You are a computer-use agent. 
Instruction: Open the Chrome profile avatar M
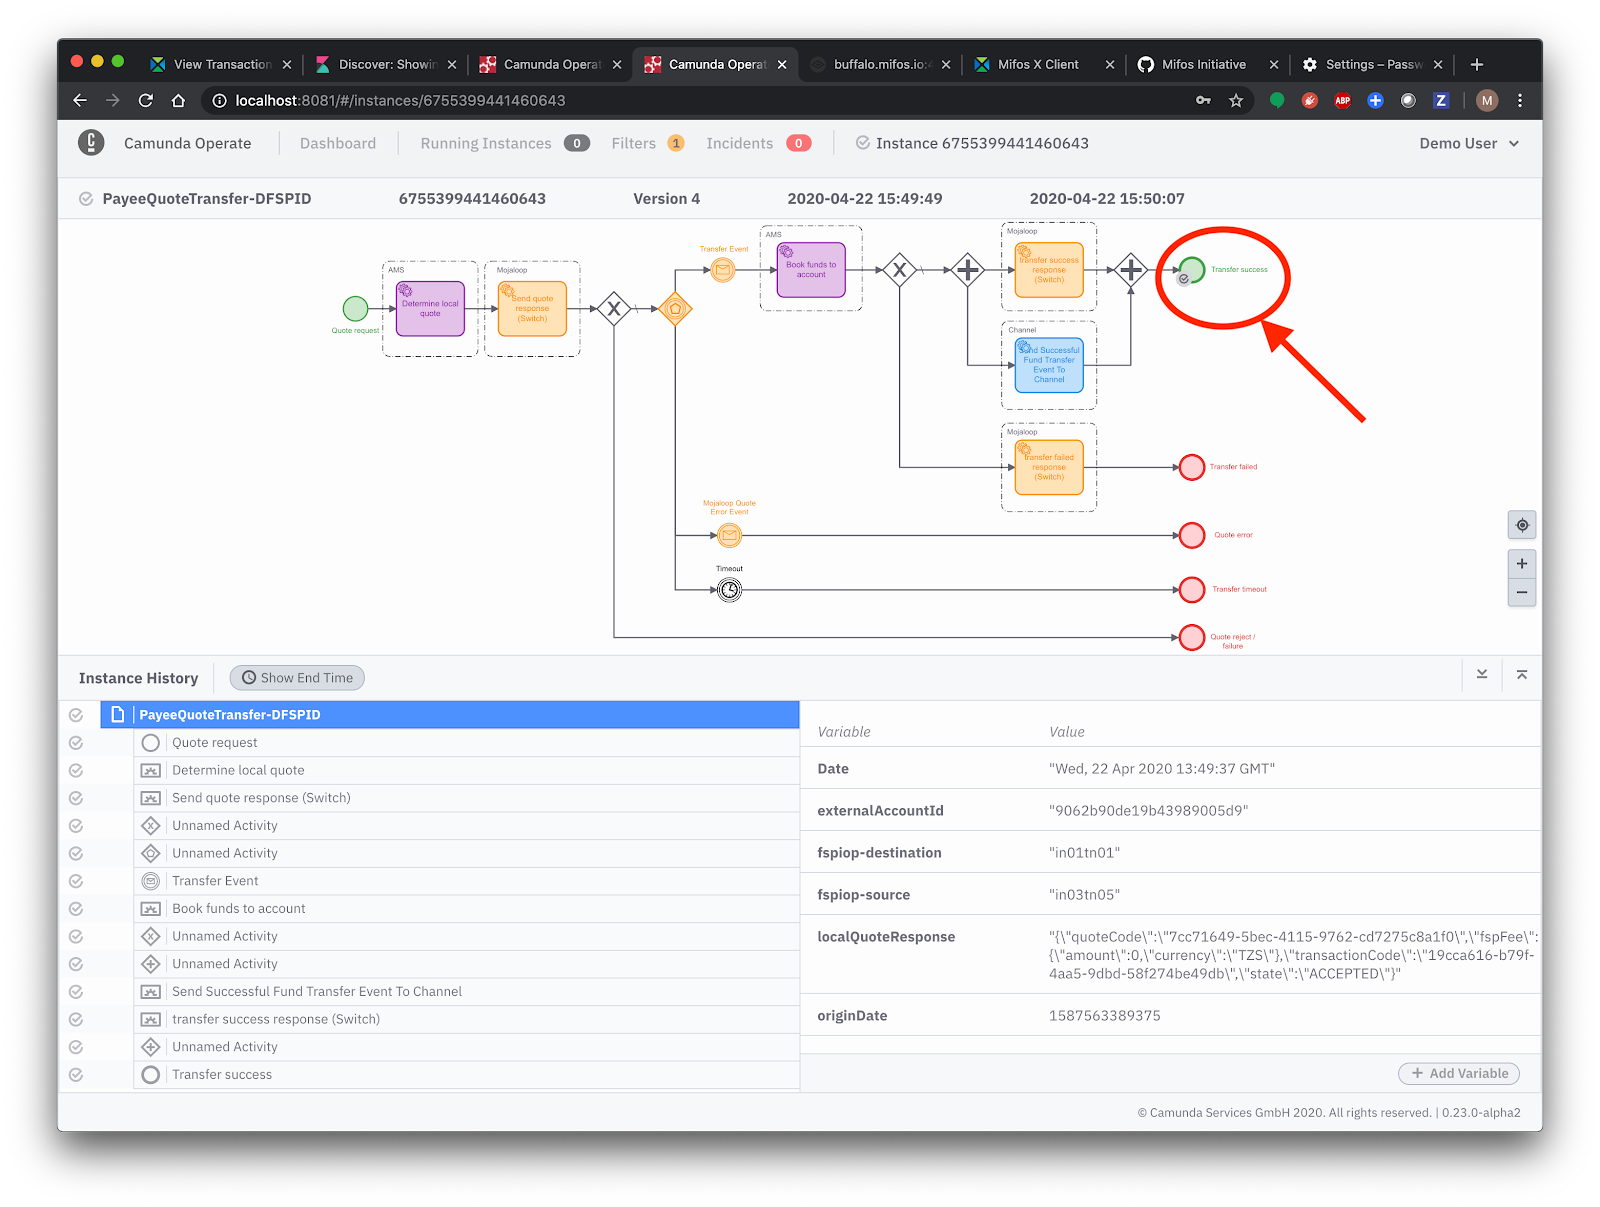[1487, 100]
